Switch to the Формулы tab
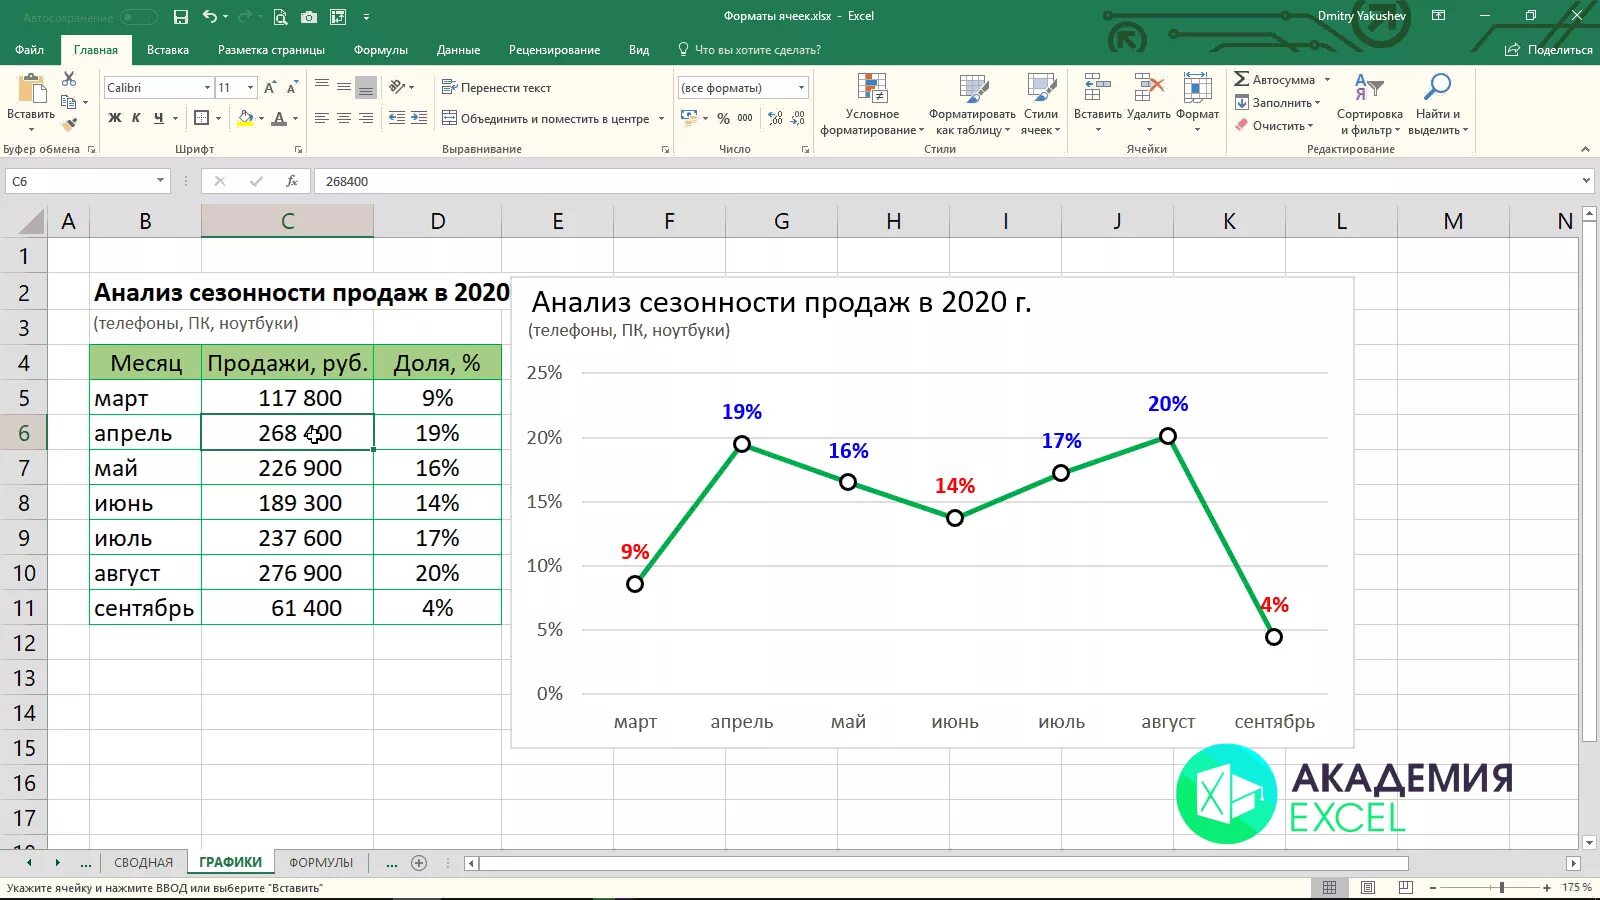The image size is (1600, 900). point(380,50)
